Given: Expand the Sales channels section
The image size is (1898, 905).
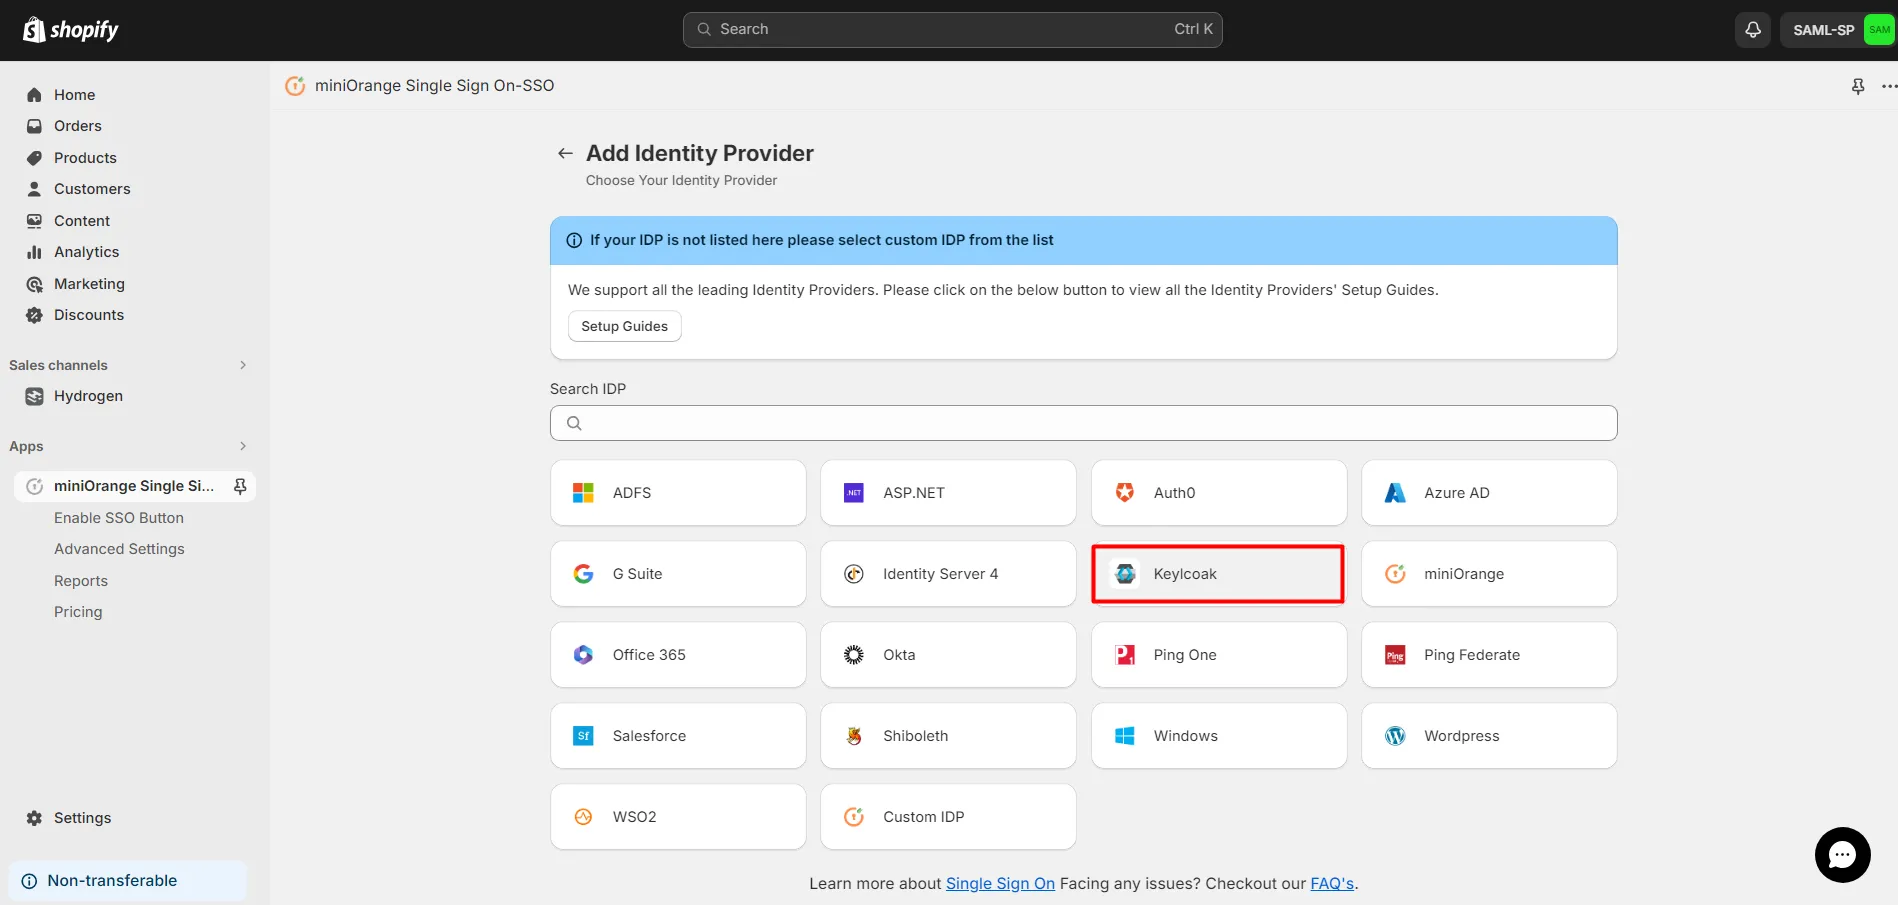Looking at the screenshot, I should (x=243, y=365).
